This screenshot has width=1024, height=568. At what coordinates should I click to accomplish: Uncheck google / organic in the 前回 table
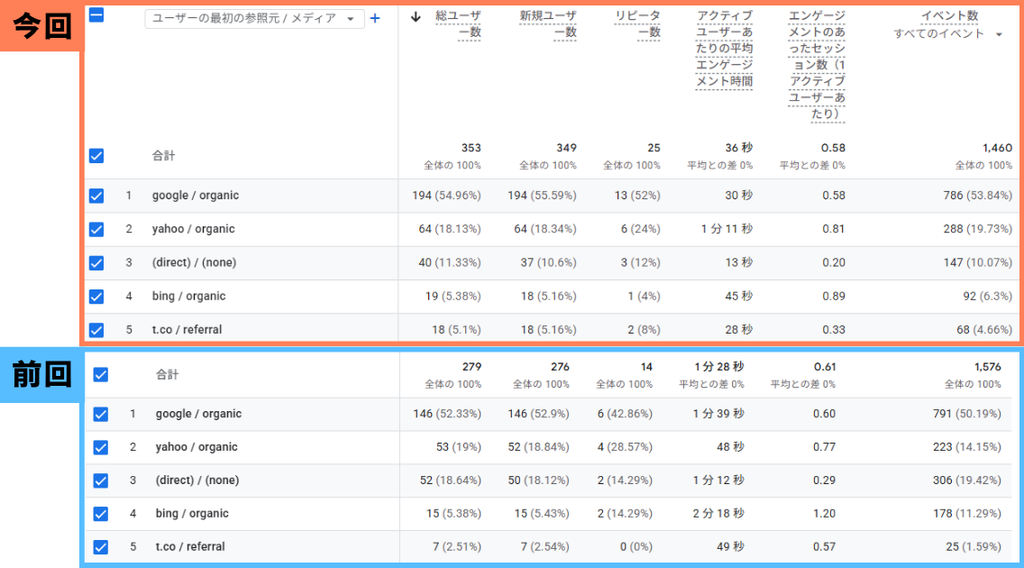tap(101, 414)
